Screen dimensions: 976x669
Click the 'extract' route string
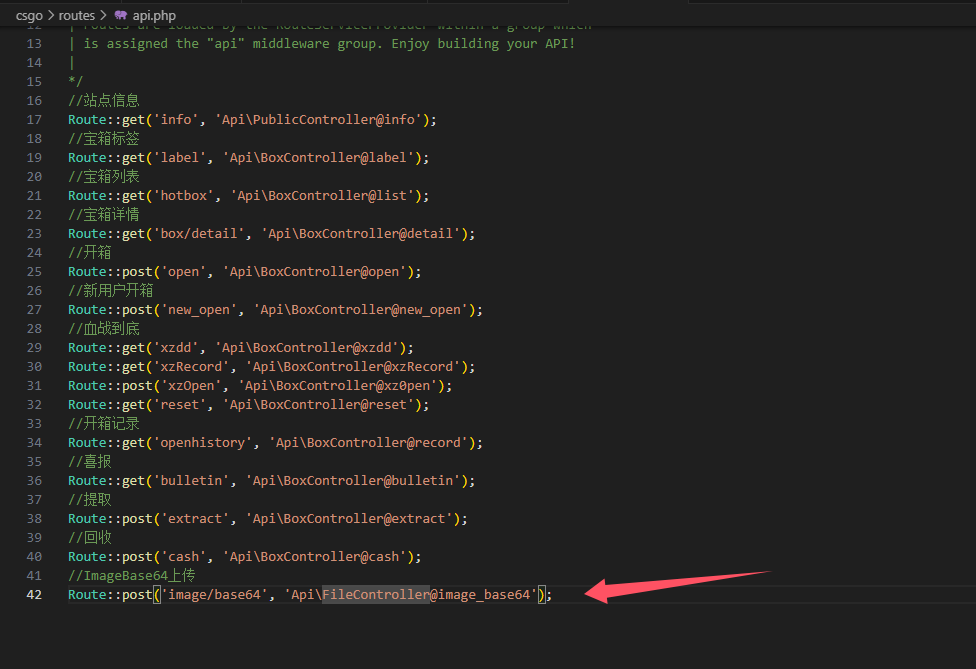(x=195, y=519)
